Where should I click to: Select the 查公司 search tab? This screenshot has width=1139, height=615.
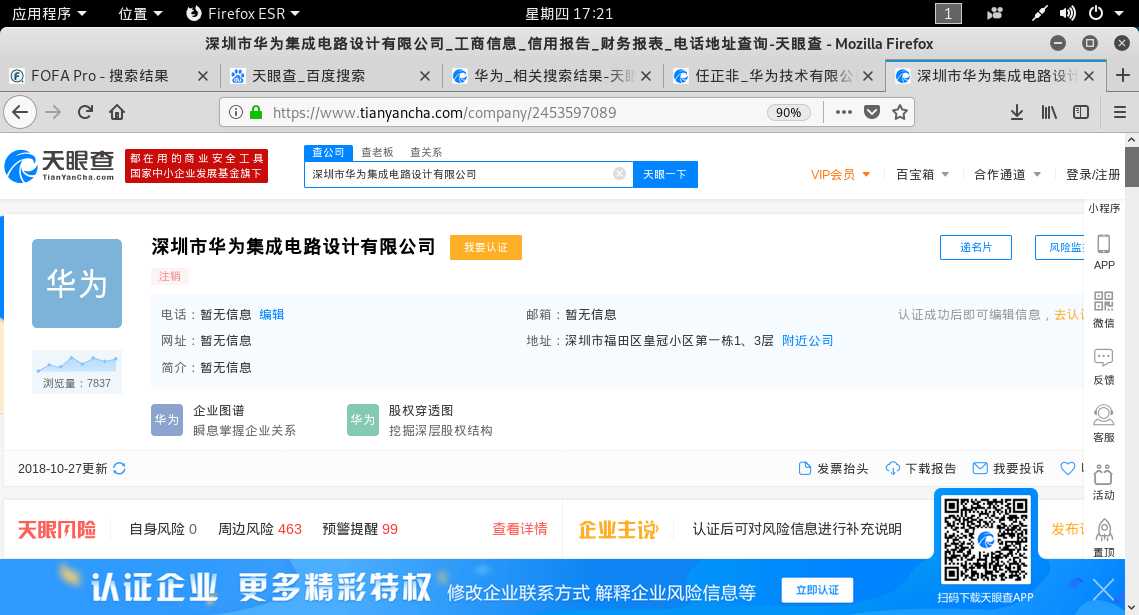click(x=328, y=152)
